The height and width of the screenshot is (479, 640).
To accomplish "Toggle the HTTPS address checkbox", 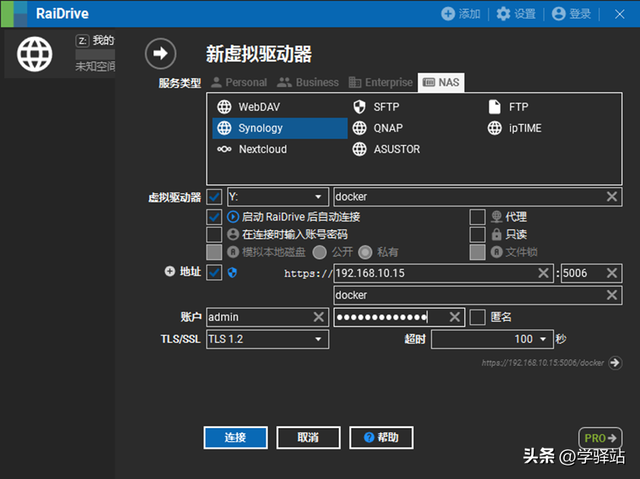I will click(x=214, y=273).
